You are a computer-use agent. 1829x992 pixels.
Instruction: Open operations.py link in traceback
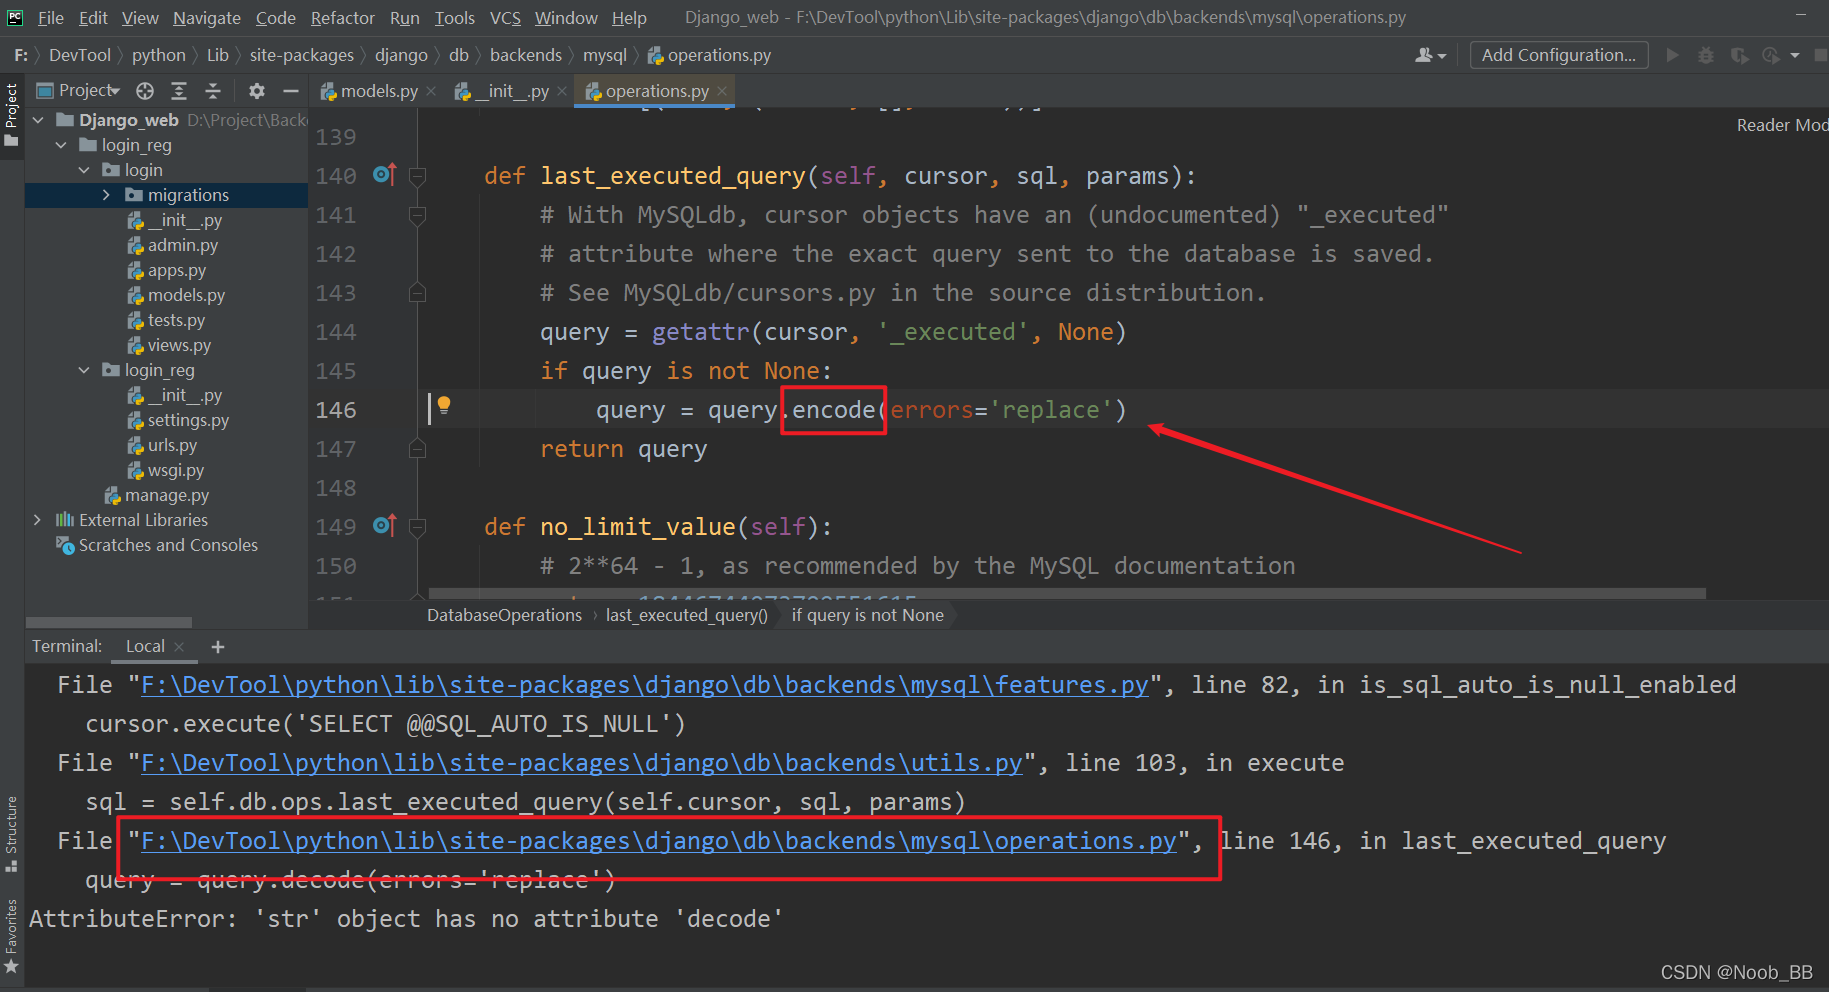[x=659, y=841]
